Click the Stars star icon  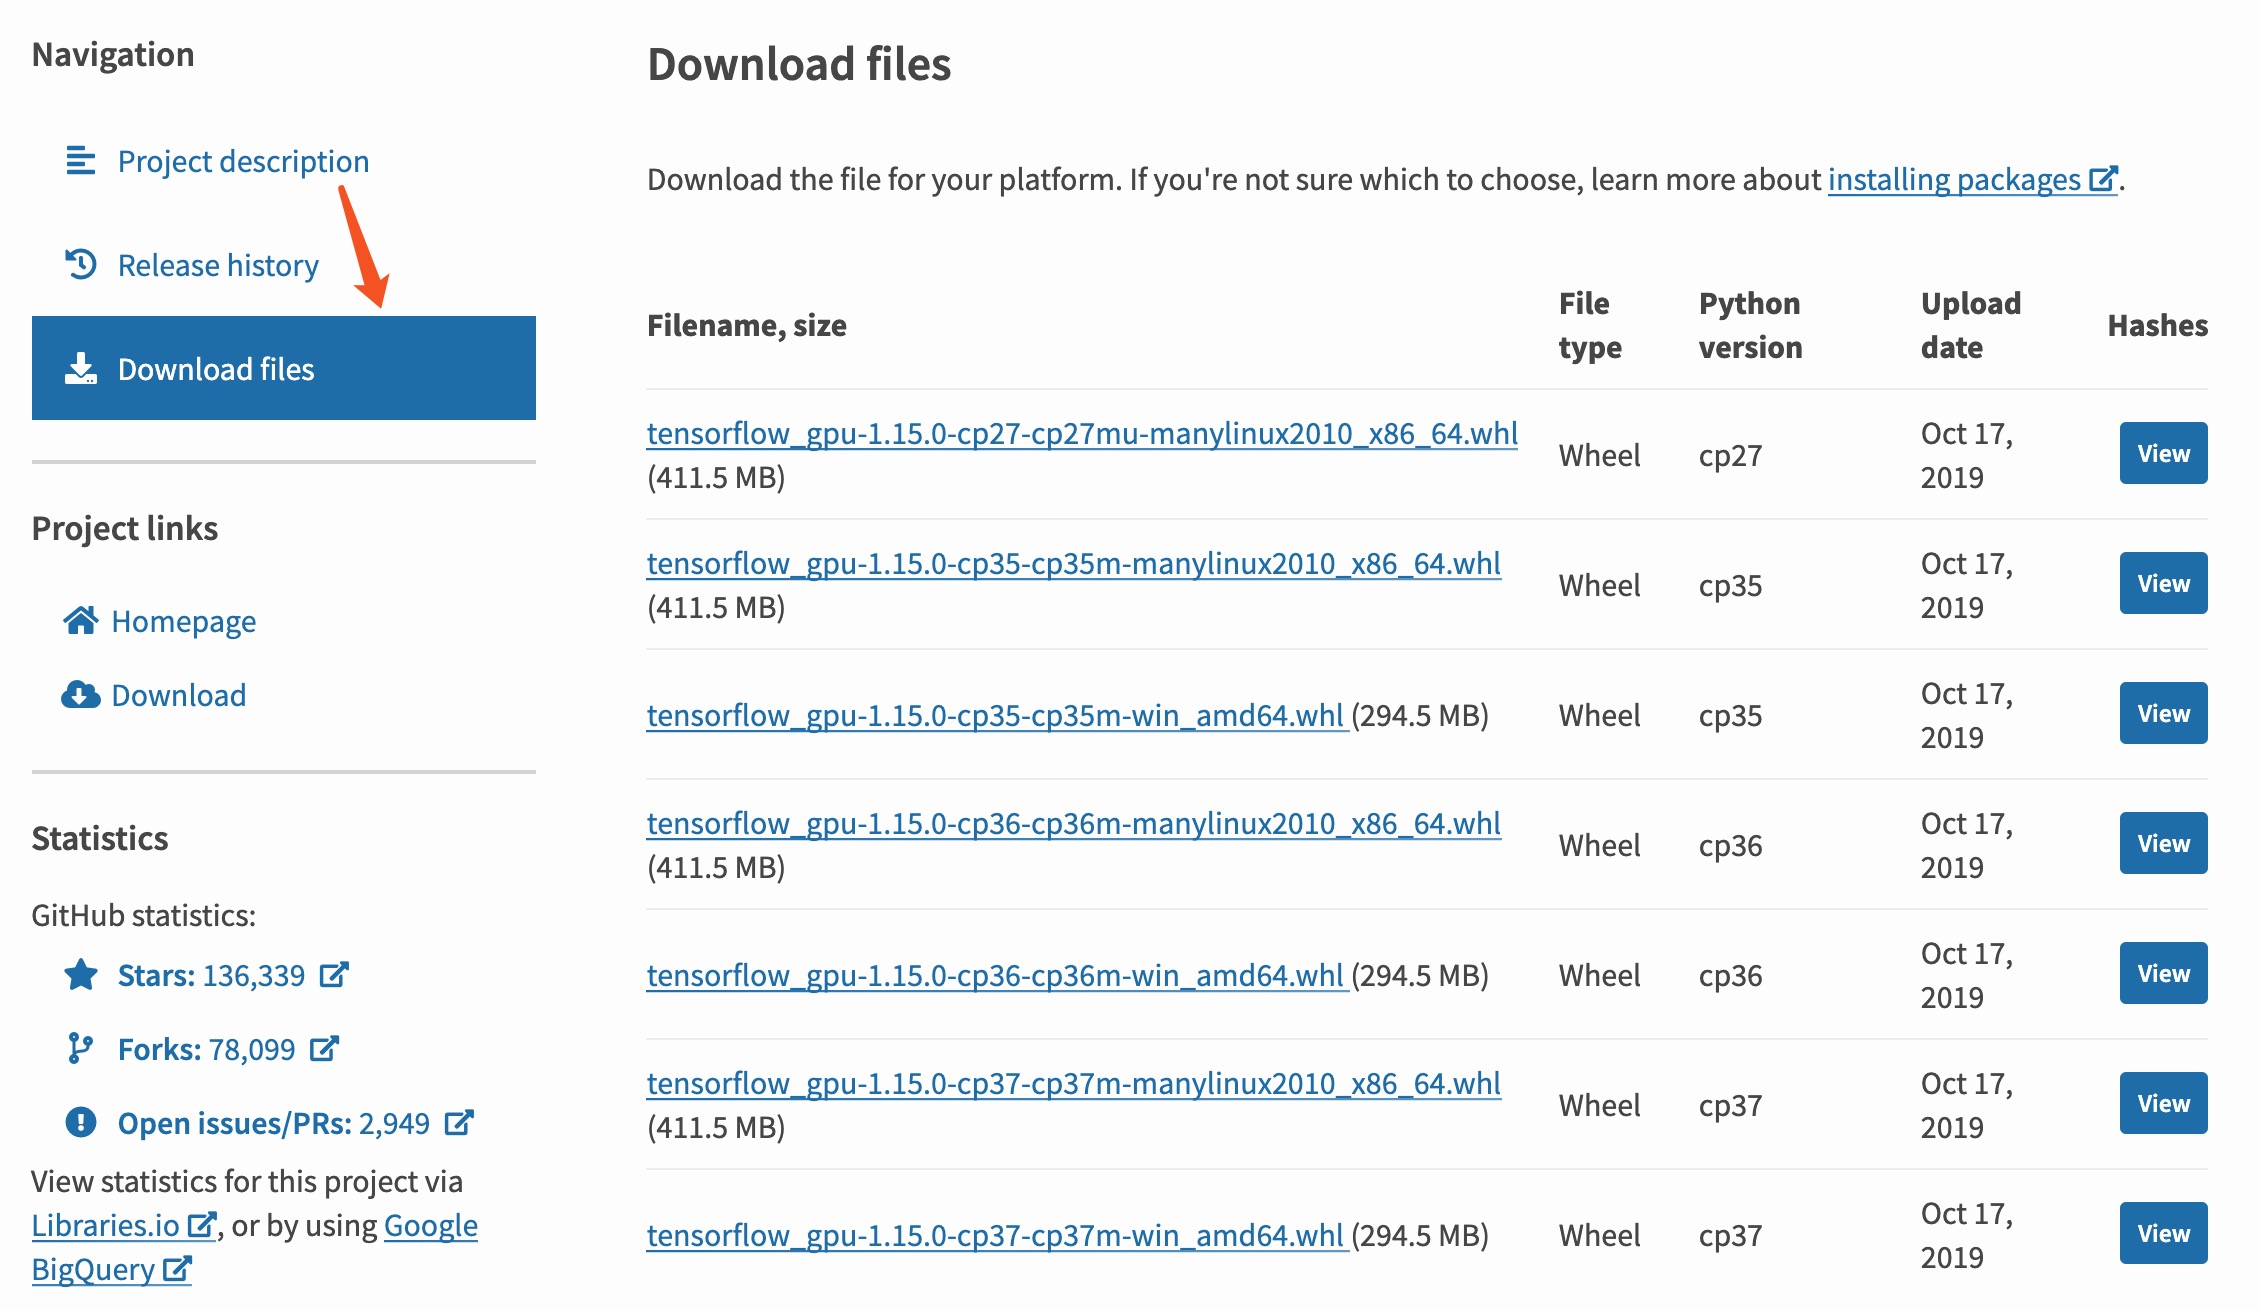[84, 973]
